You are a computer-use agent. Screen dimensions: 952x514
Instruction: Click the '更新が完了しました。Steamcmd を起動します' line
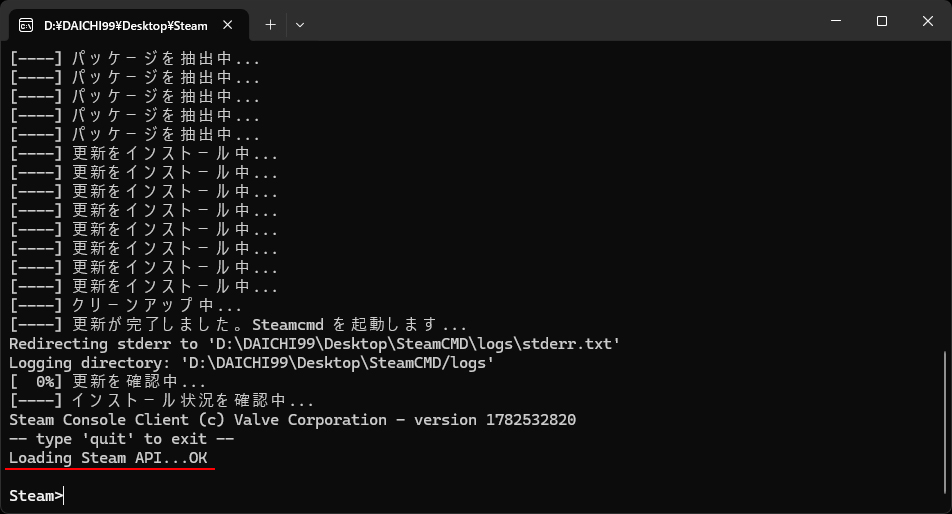coord(238,325)
